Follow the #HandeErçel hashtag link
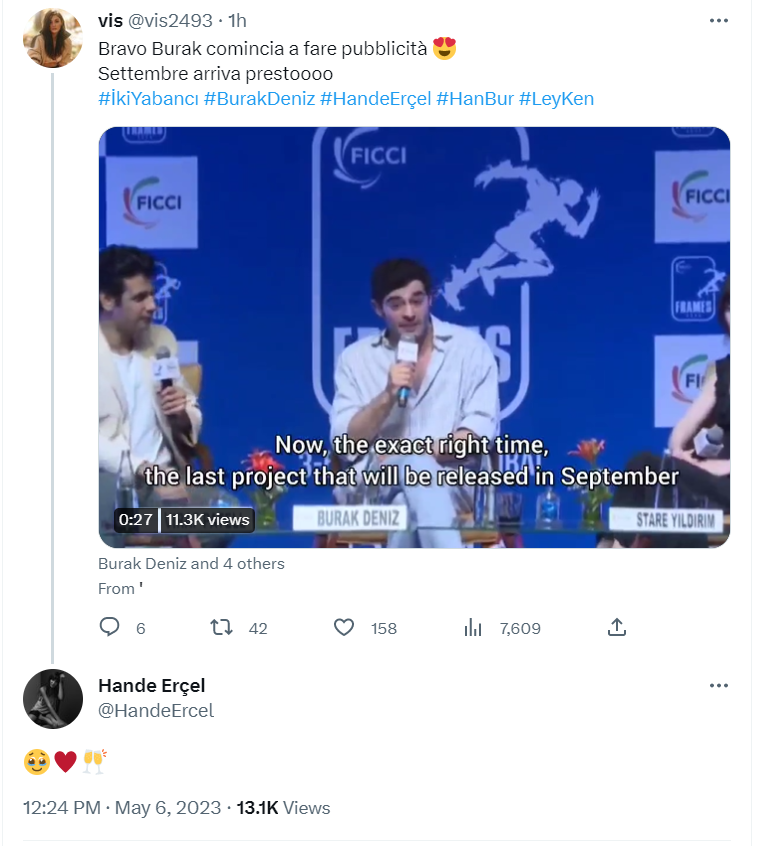 pyautogui.click(x=375, y=99)
